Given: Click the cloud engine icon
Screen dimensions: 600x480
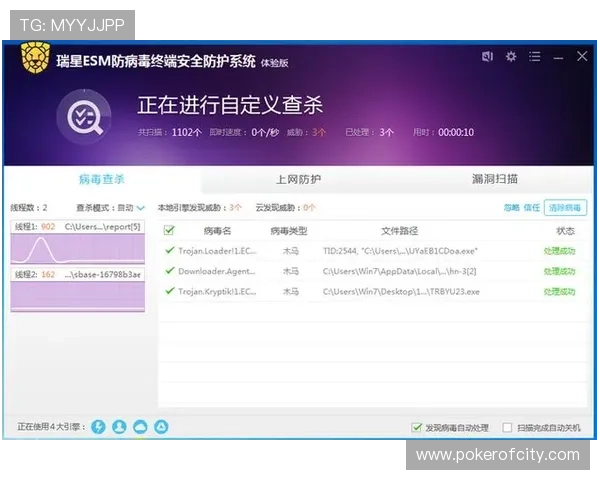Looking at the screenshot, I should coord(140,426).
